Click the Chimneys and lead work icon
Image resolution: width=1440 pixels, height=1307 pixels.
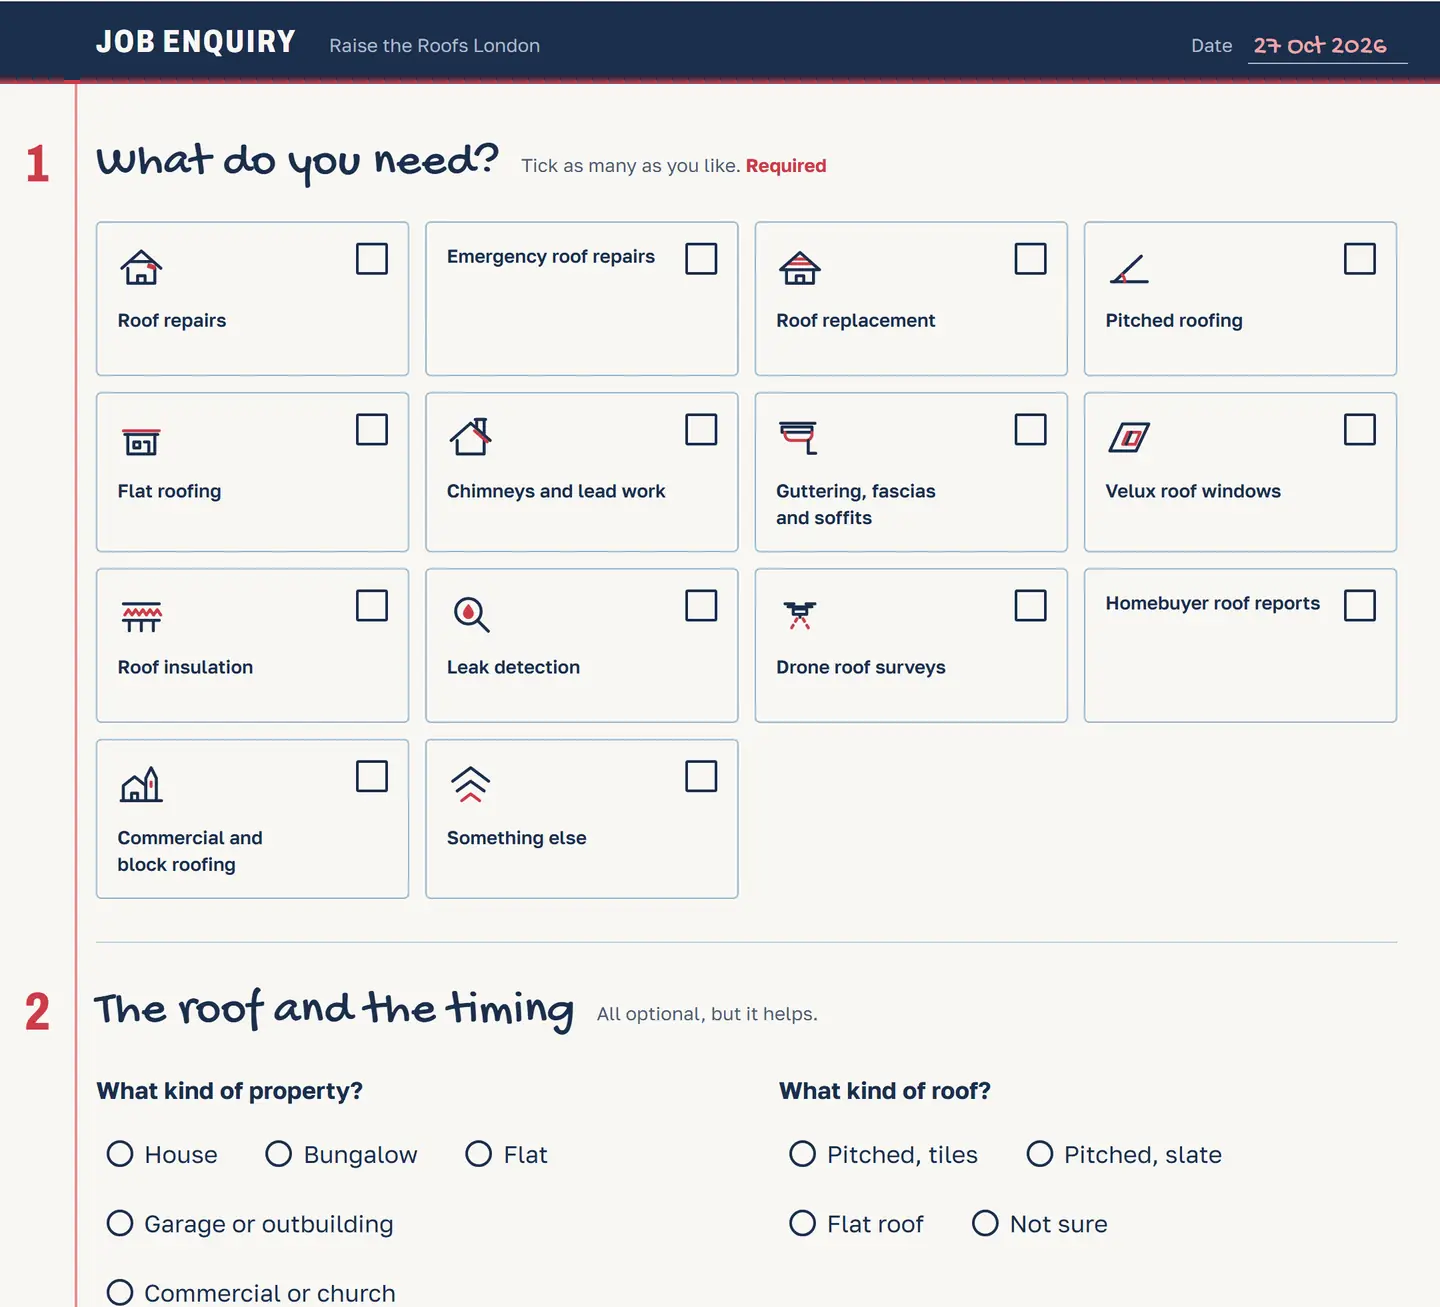click(x=470, y=439)
